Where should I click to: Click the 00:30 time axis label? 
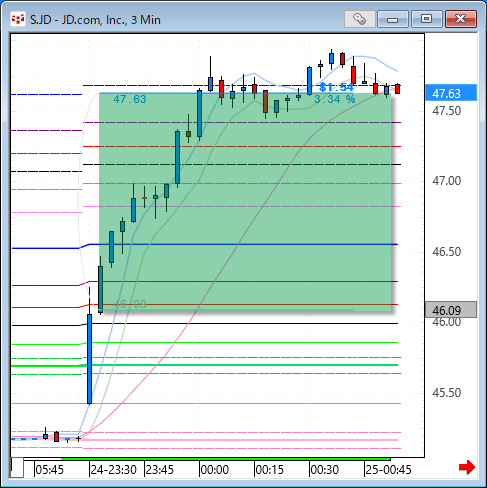click(325, 470)
